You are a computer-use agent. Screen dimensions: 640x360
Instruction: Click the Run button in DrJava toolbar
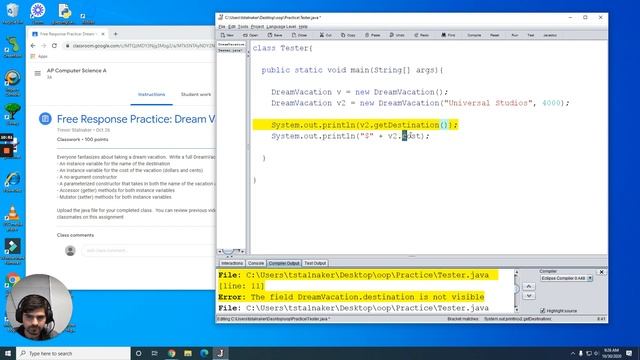coord(514,35)
